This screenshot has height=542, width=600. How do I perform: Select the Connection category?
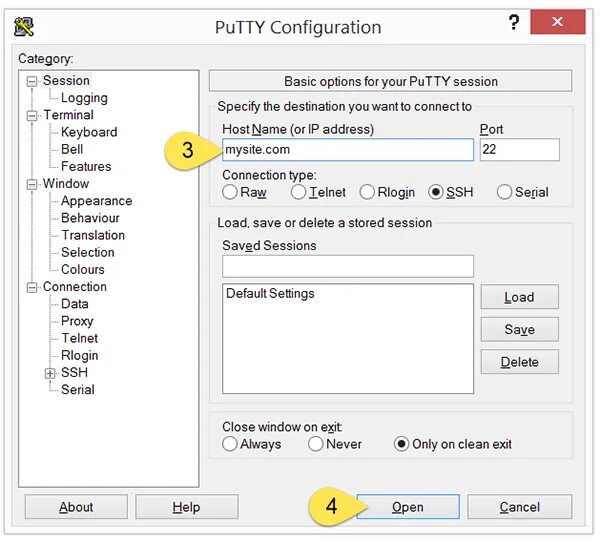75,287
